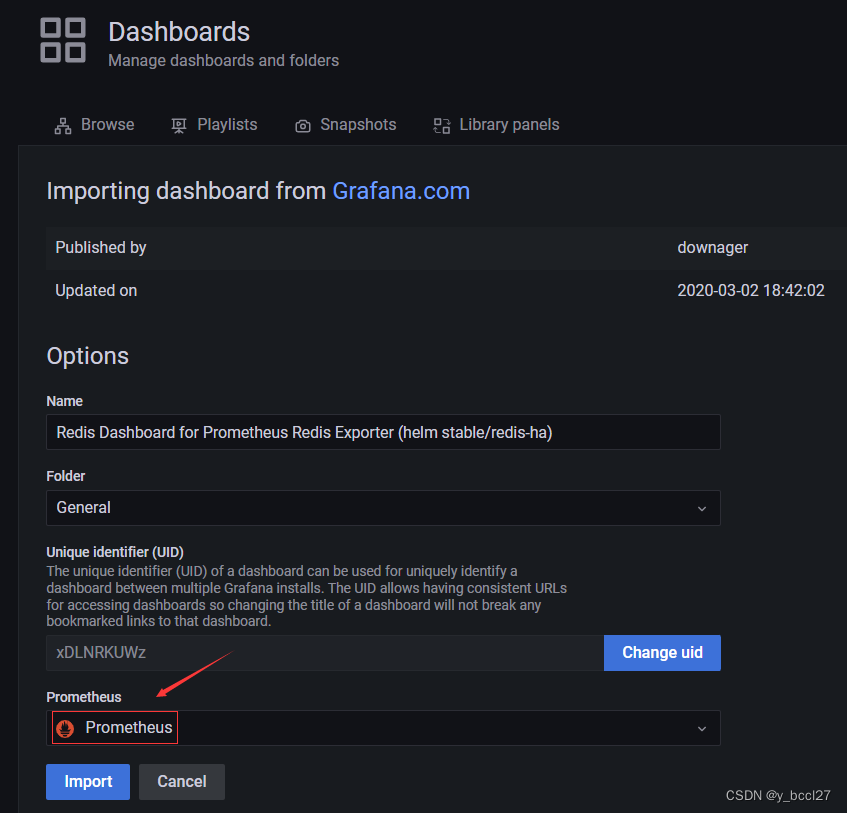
Task: Focus the dashboard Name input field
Action: pyautogui.click(x=384, y=432)
